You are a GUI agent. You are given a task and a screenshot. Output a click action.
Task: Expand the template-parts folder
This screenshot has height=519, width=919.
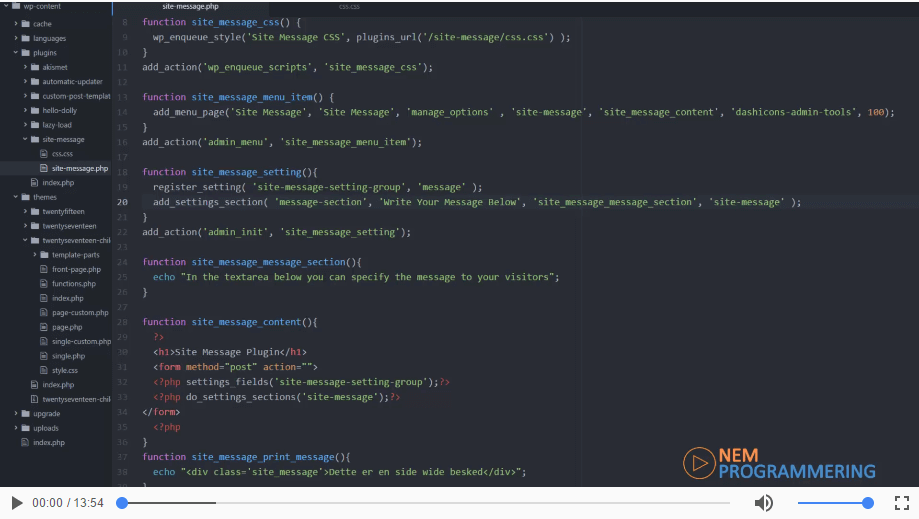pyautogui.click(x=35, y=255)
